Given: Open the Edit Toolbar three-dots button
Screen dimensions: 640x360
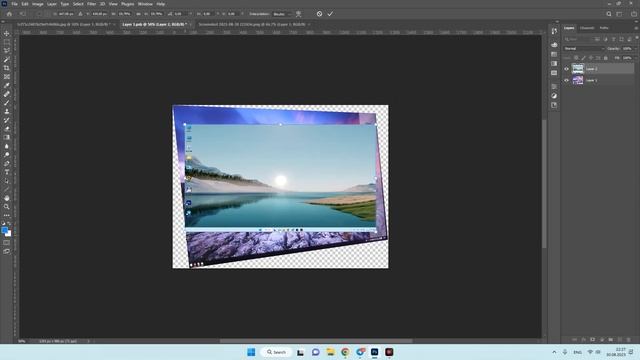Looking at the screenshot, I should (7, 215).
